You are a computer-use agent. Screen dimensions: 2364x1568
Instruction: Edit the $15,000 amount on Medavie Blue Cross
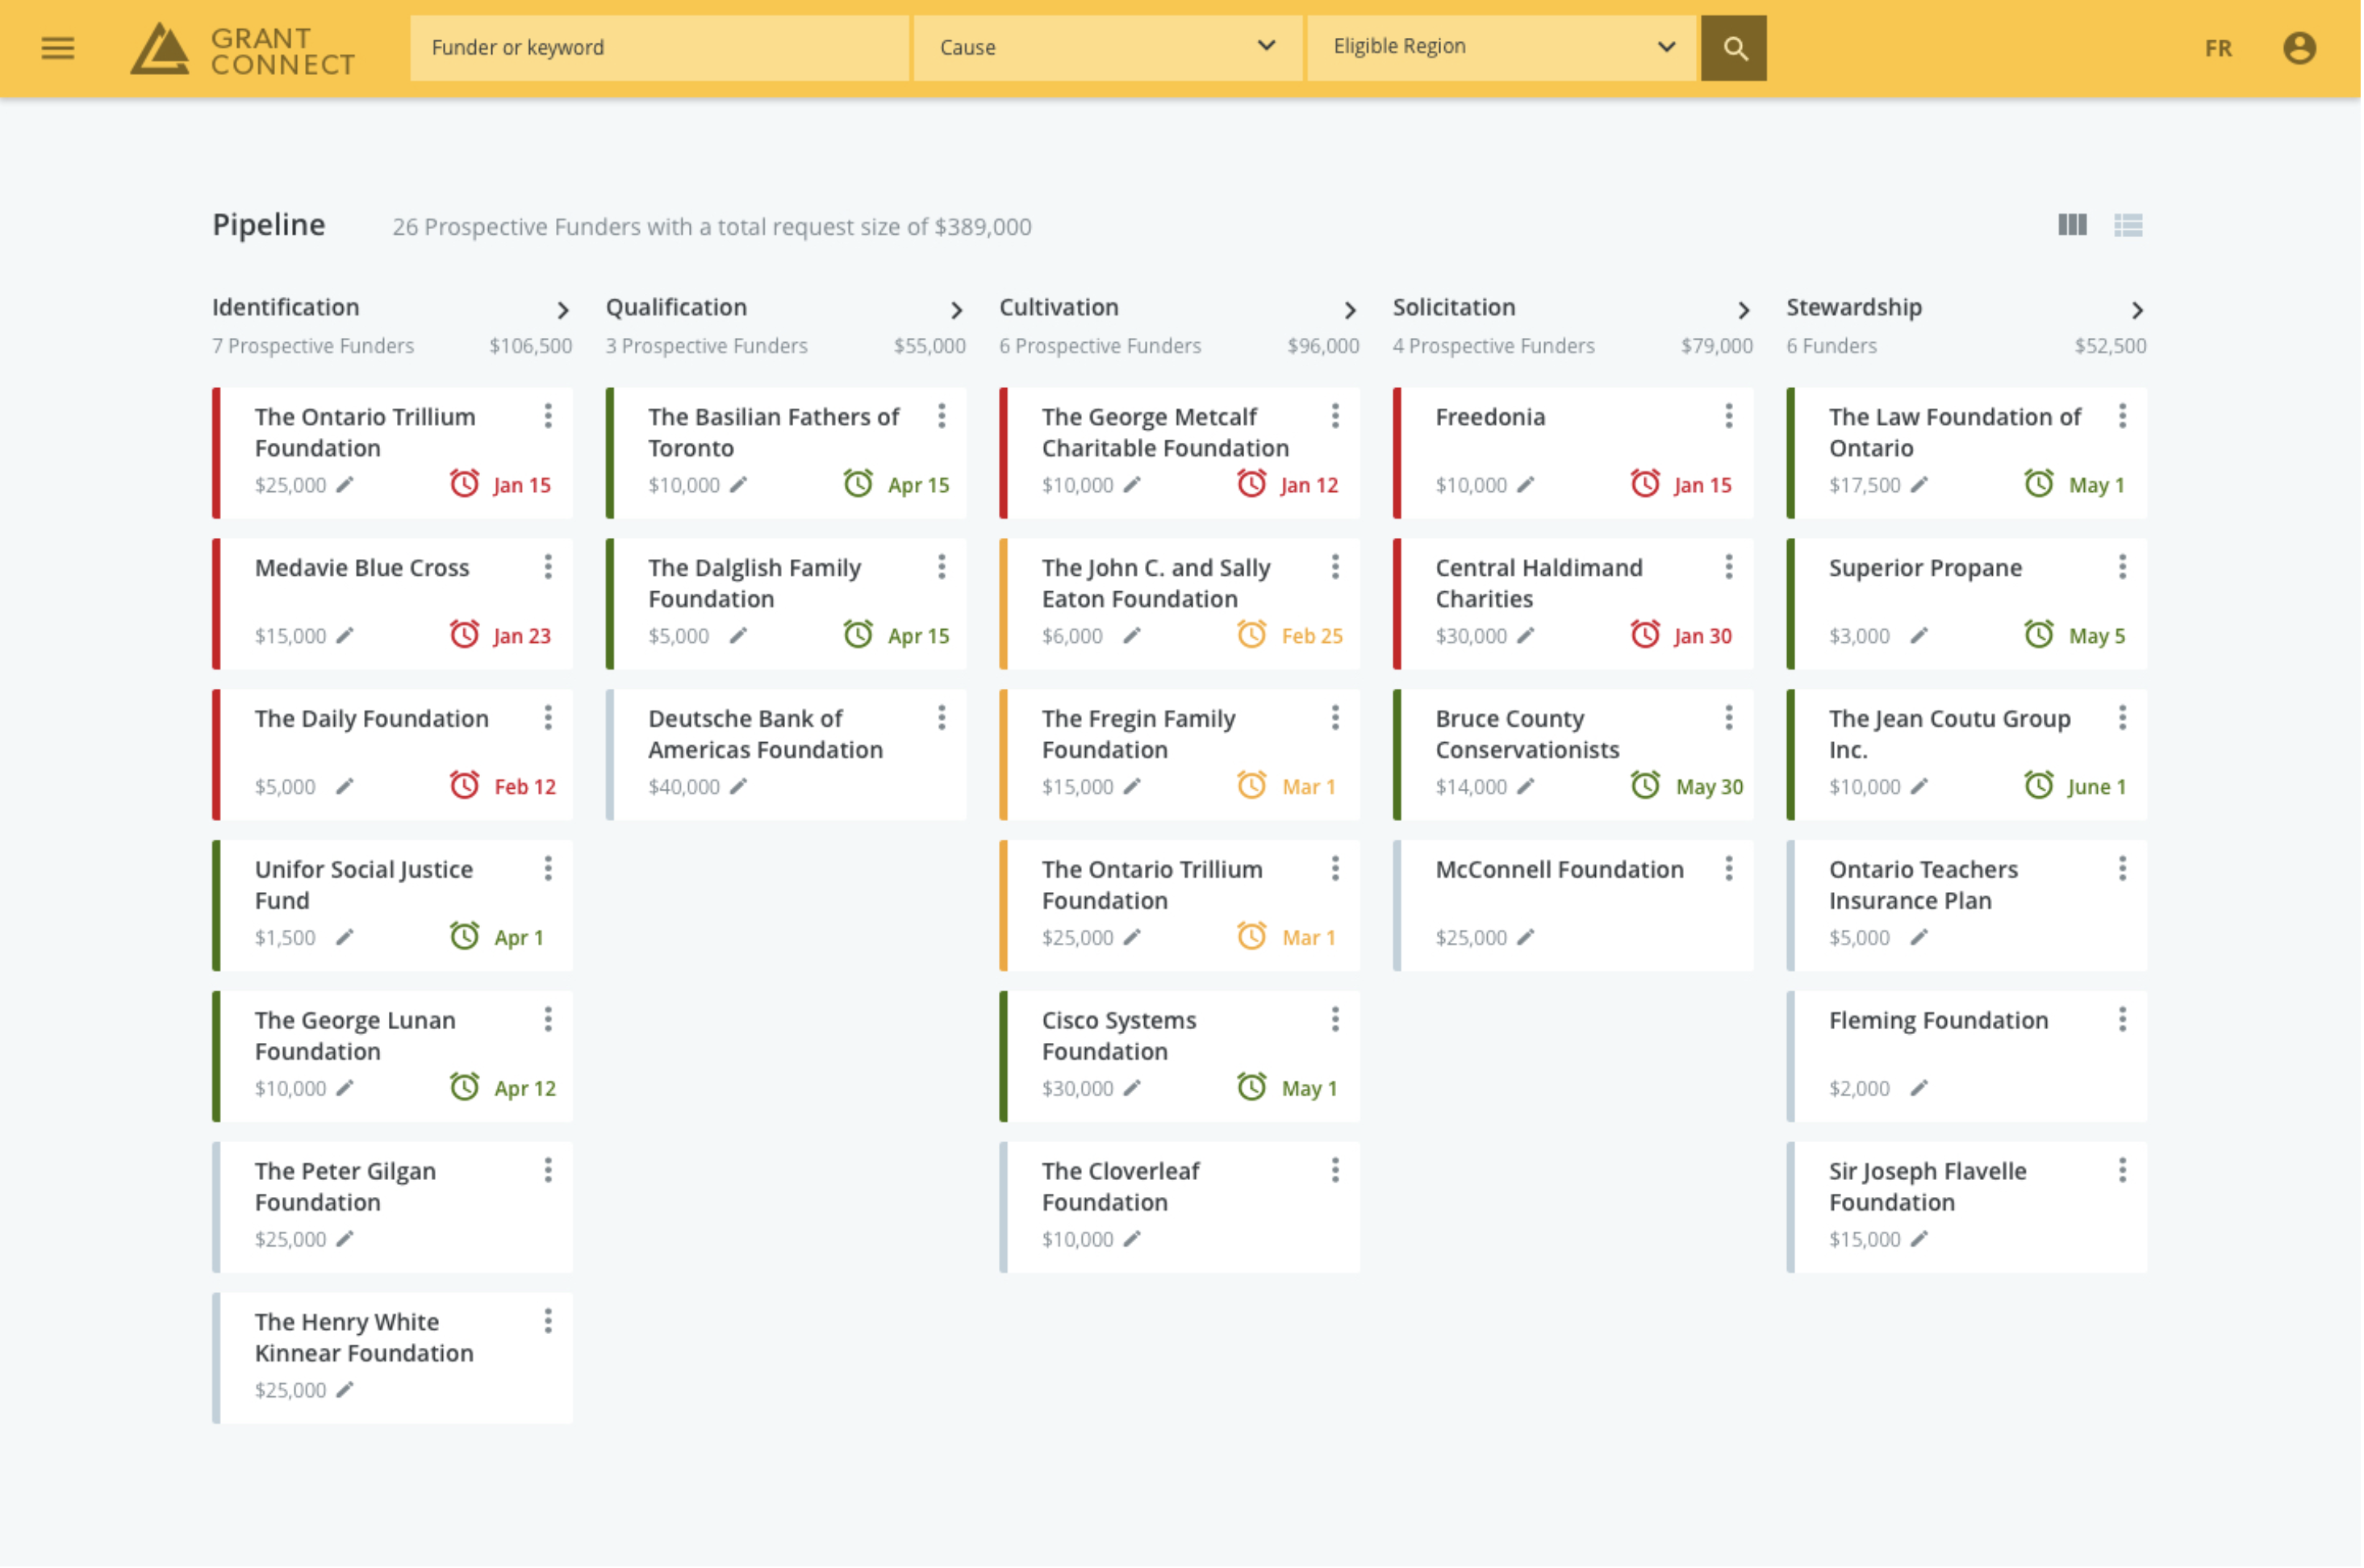point(345,636)
